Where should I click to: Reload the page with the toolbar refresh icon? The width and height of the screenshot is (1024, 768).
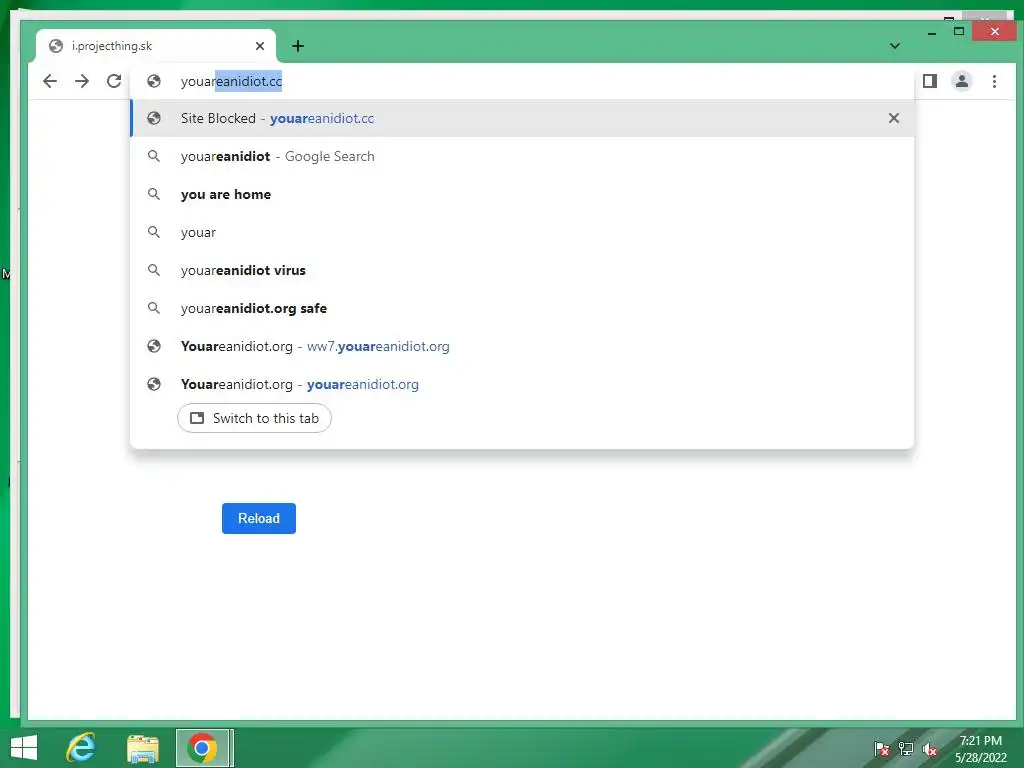(114, 81)
